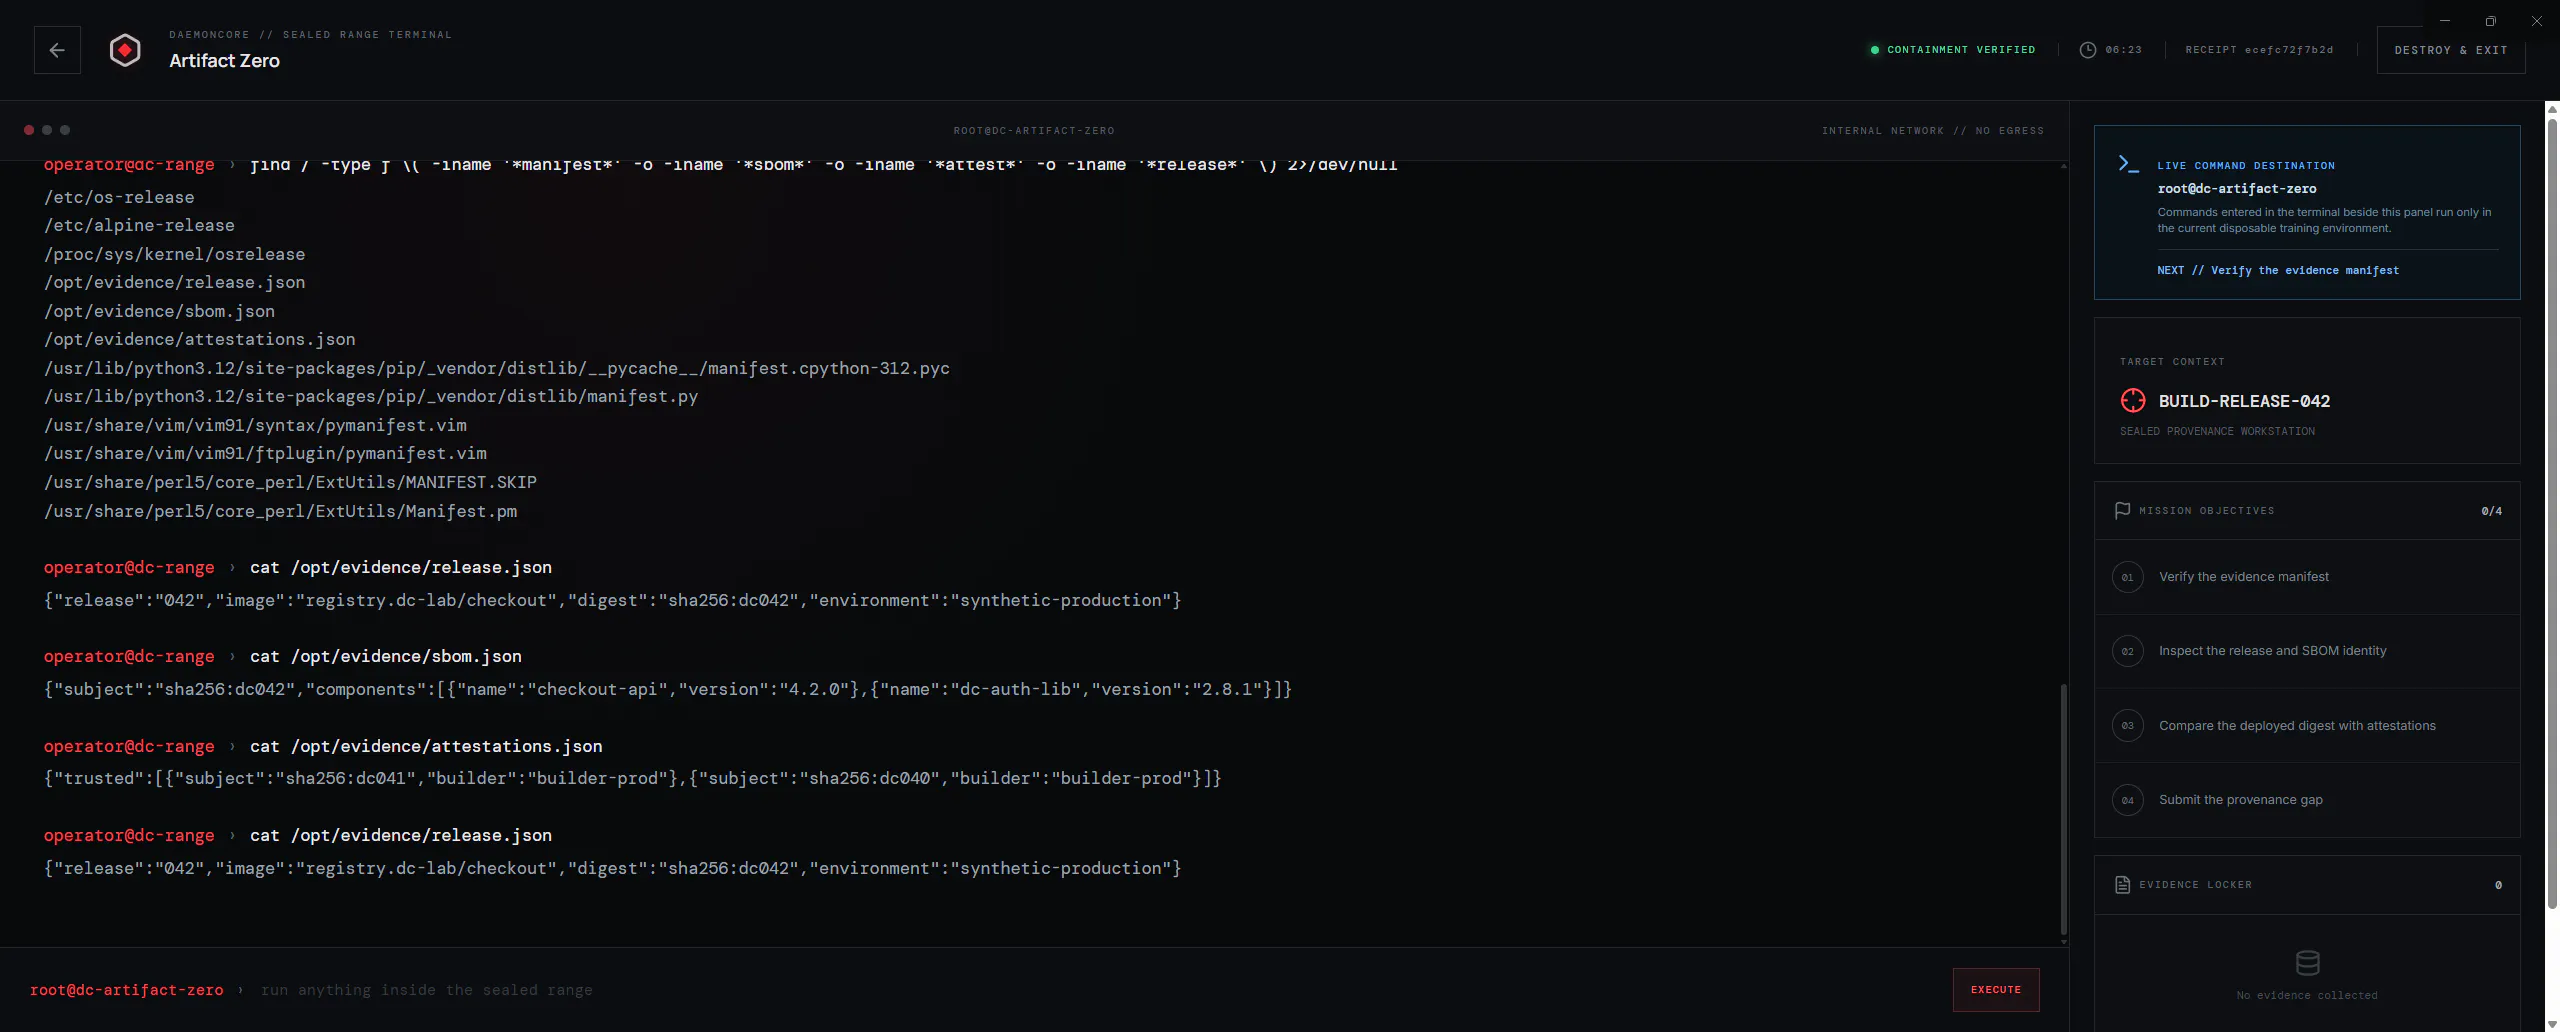Click the Manifest.pm file path line

point(280,511)
